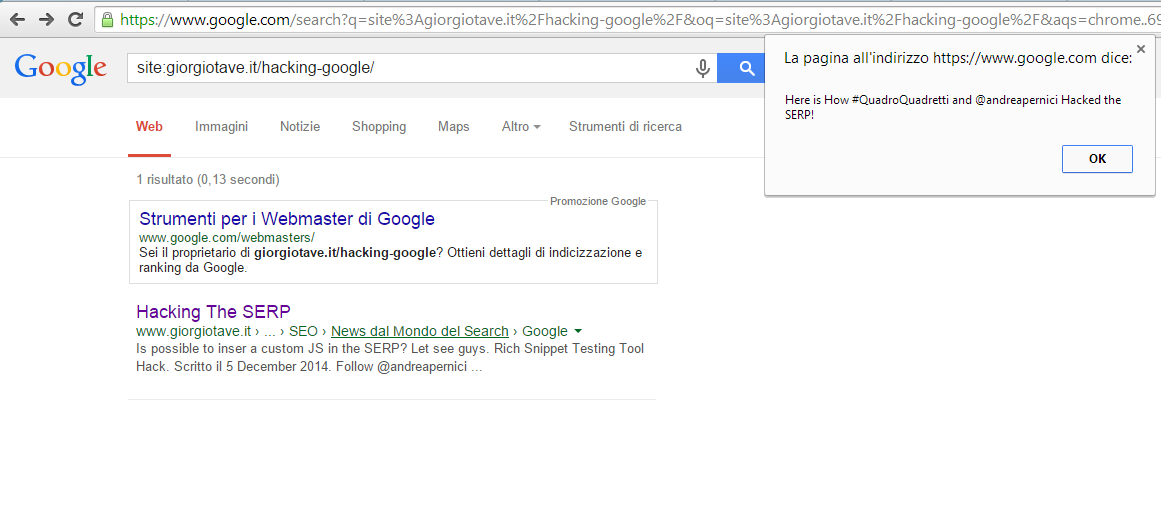Go back with the browser back arrow

(x=18, y=19)
